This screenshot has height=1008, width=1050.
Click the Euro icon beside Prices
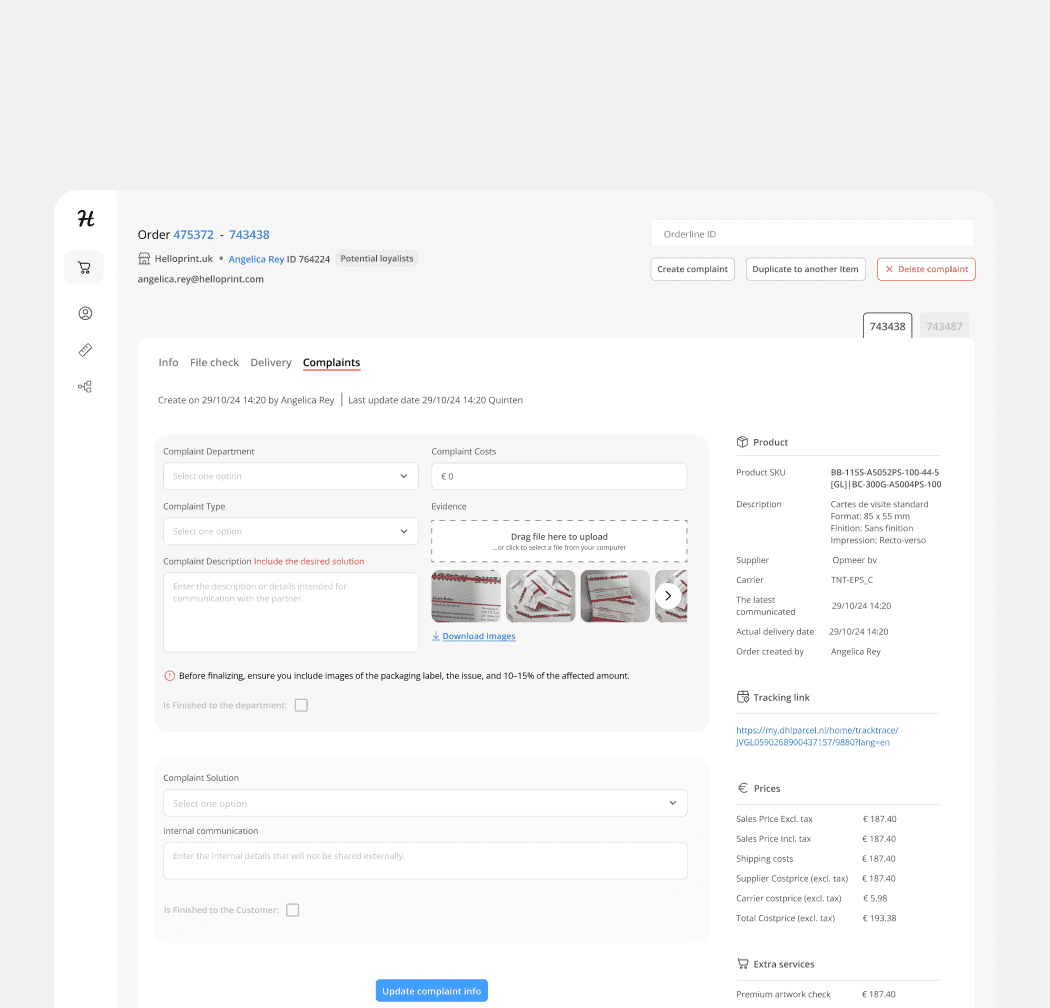pos(743,788)
